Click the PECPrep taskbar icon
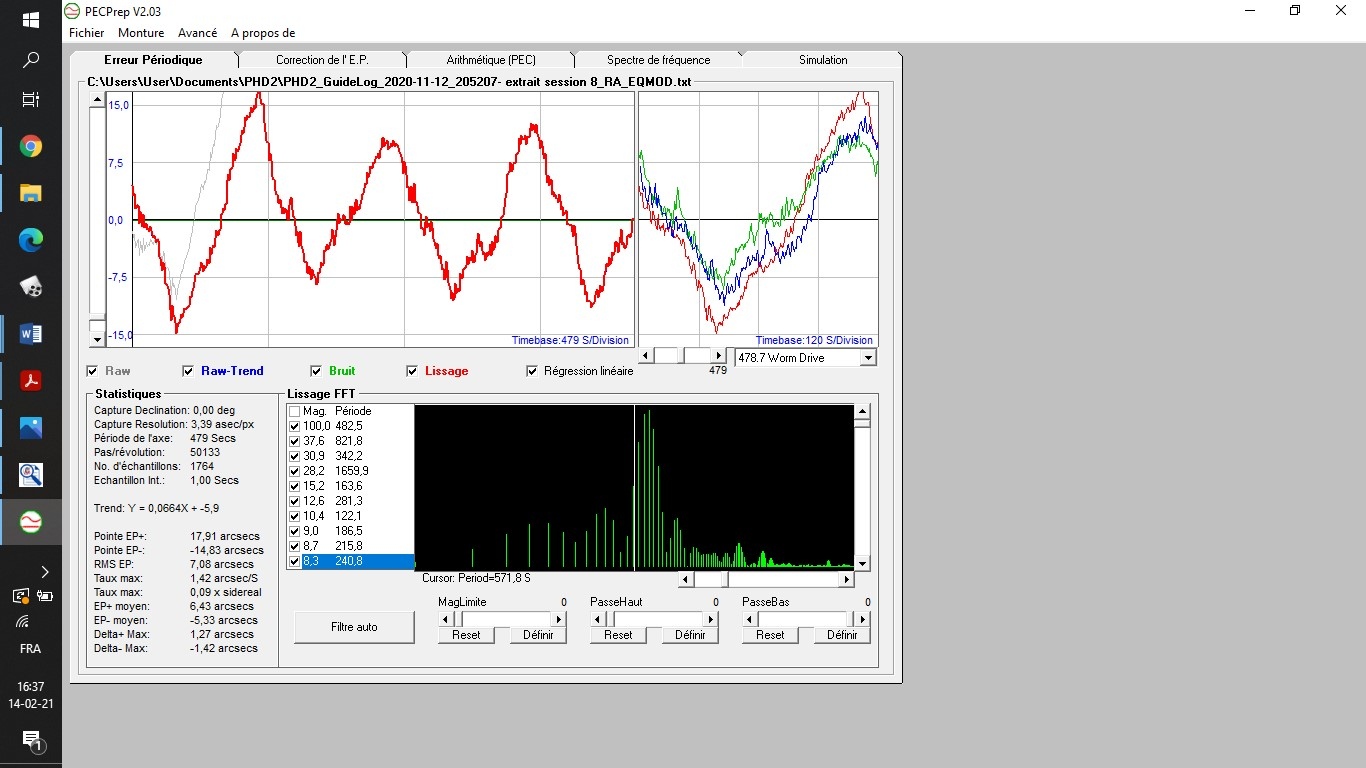Screen dimensions: 1366x768 31,521
